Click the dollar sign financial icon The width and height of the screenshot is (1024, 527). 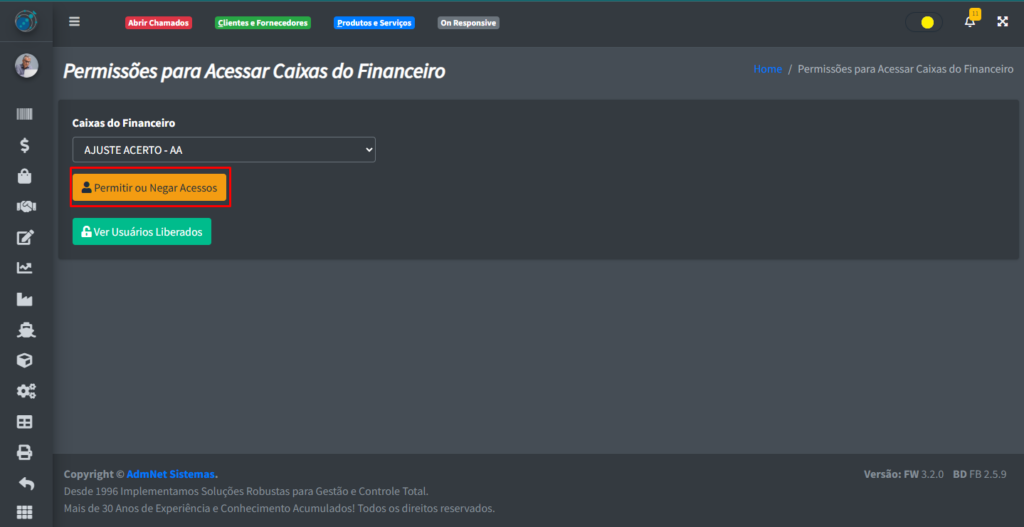coord(25,145)
